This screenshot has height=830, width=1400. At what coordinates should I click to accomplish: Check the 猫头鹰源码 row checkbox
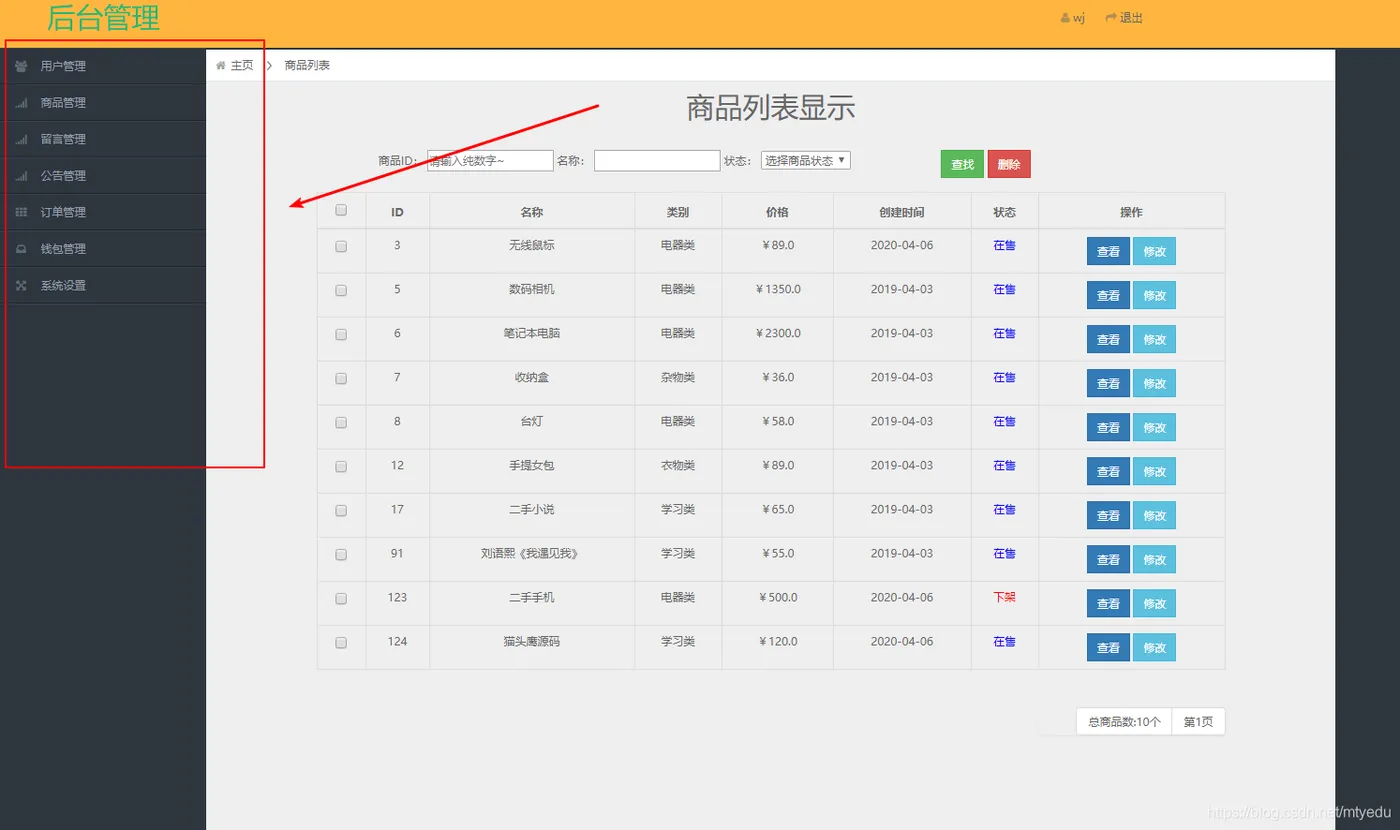341,643
